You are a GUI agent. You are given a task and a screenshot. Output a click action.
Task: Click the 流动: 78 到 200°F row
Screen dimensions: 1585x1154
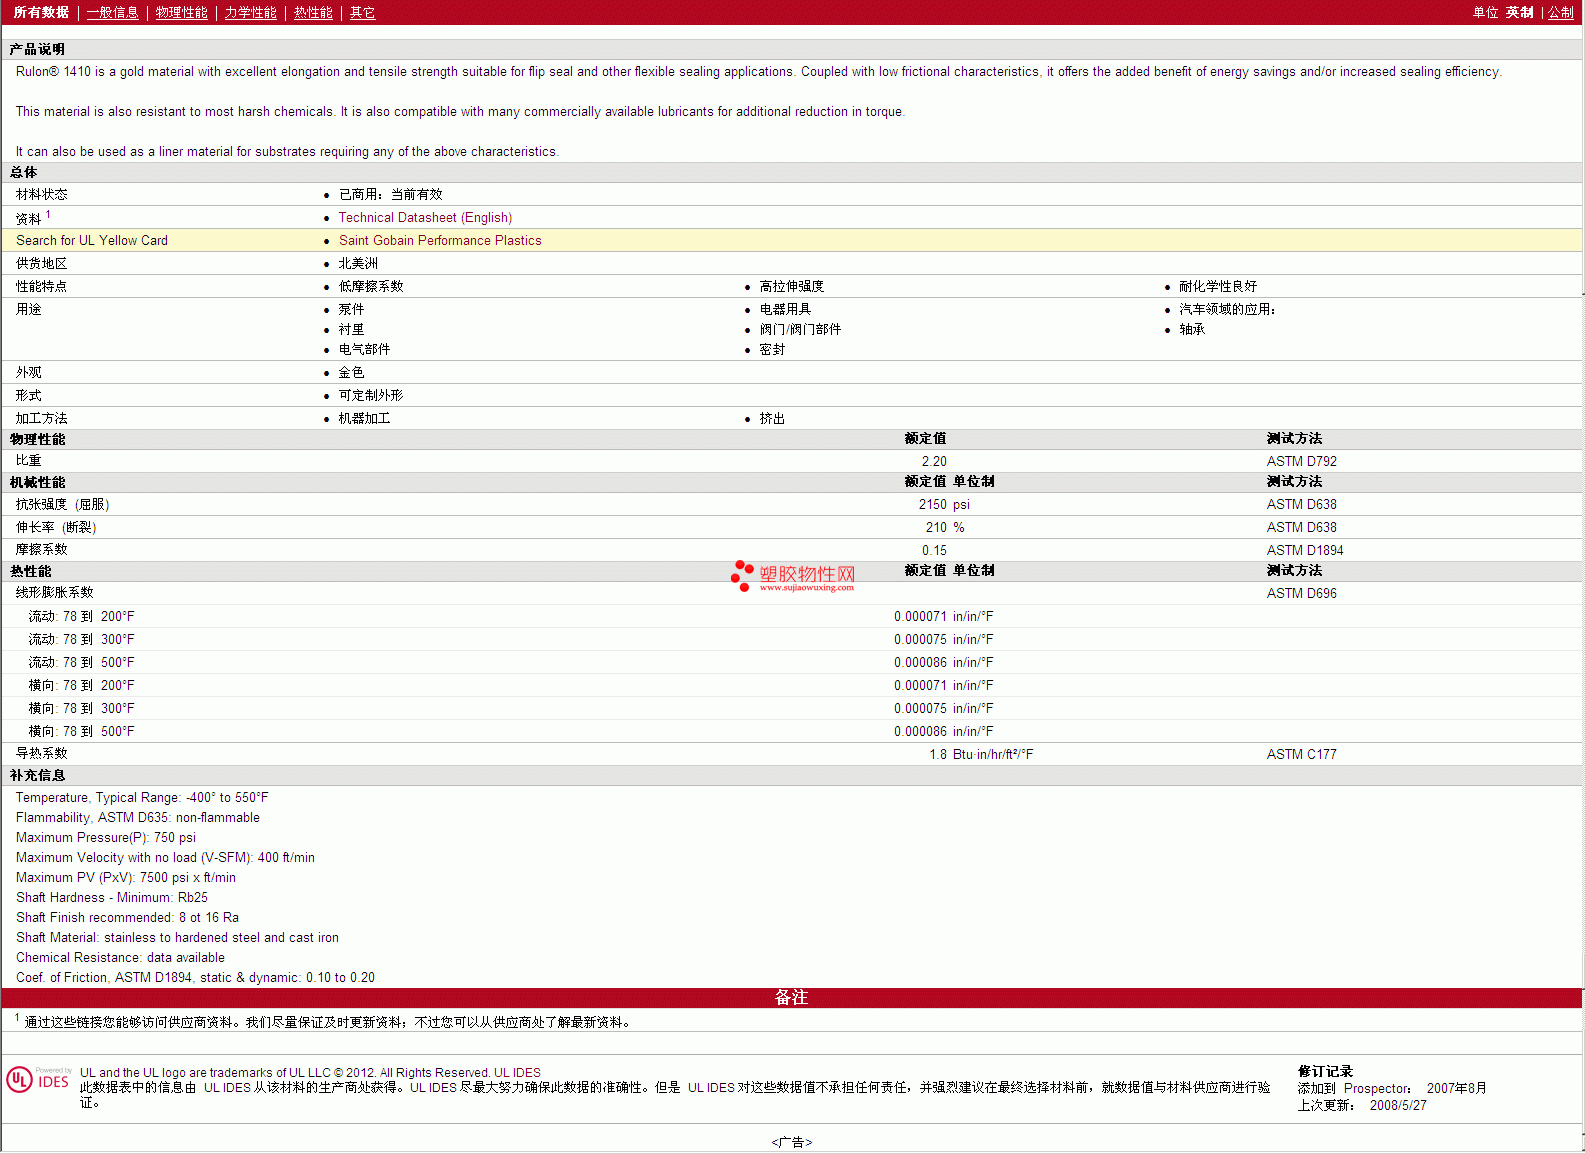[792, 617]
